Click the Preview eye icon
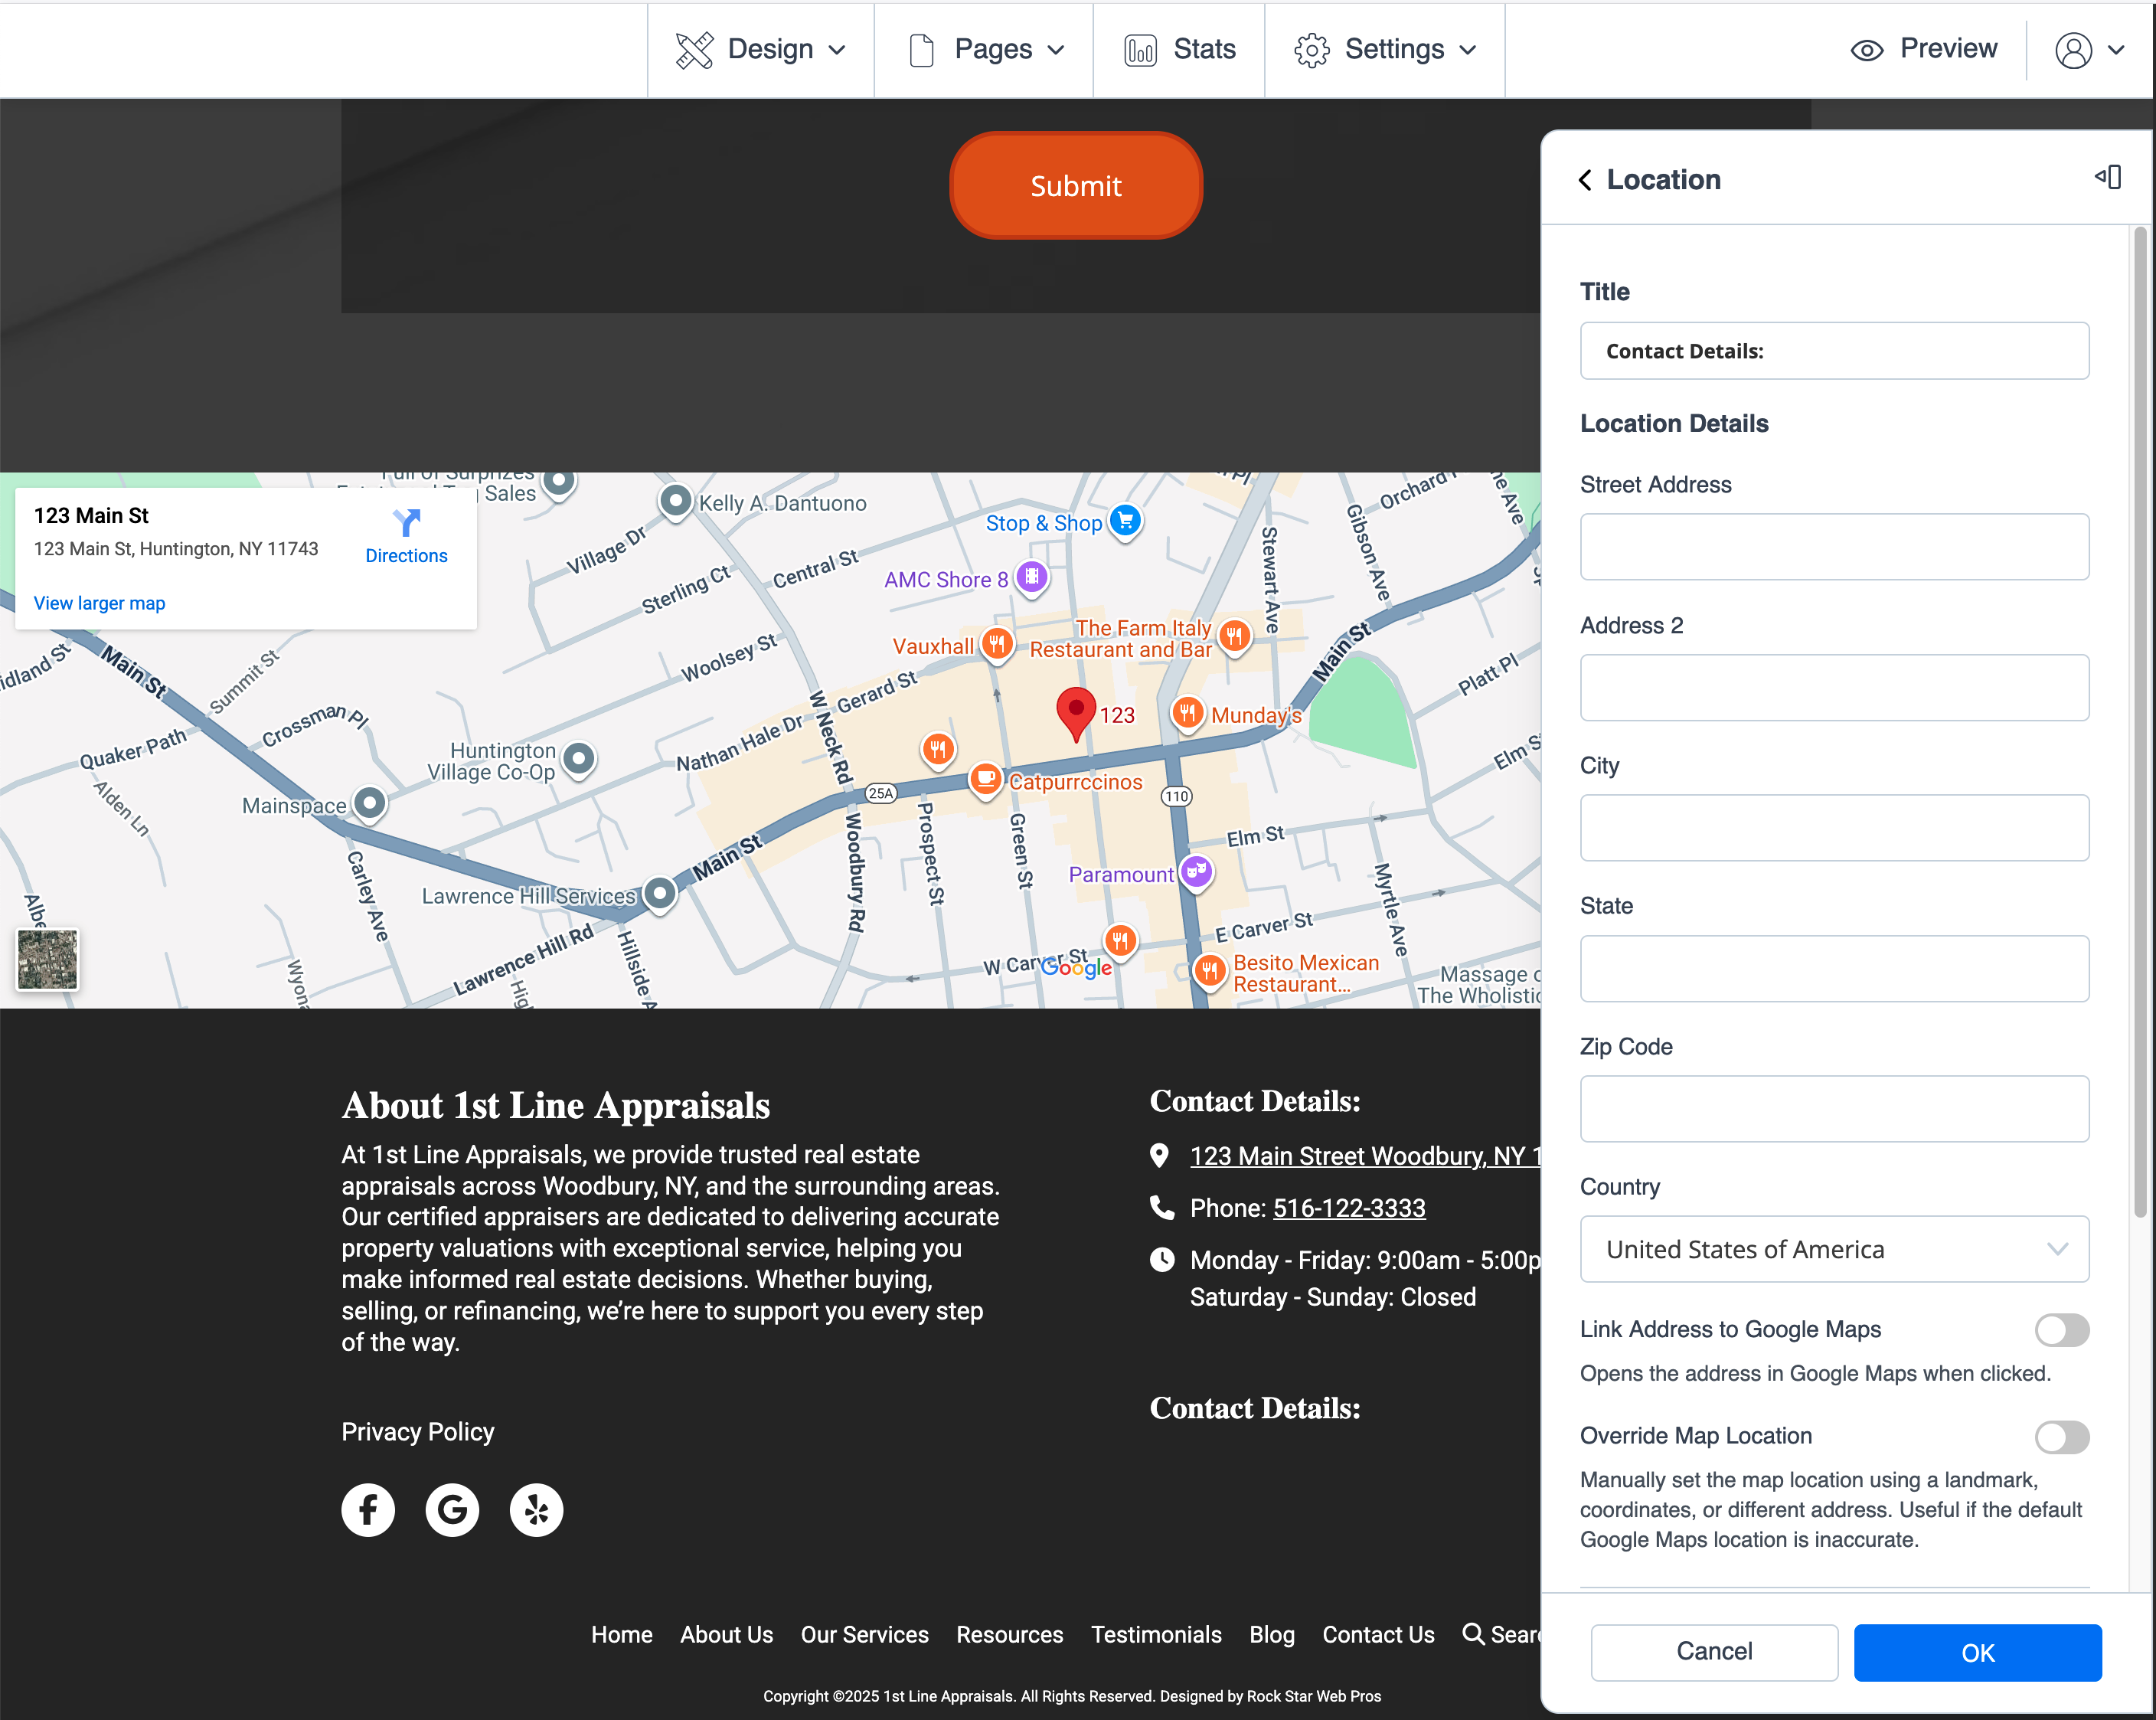 [1866, 50]
